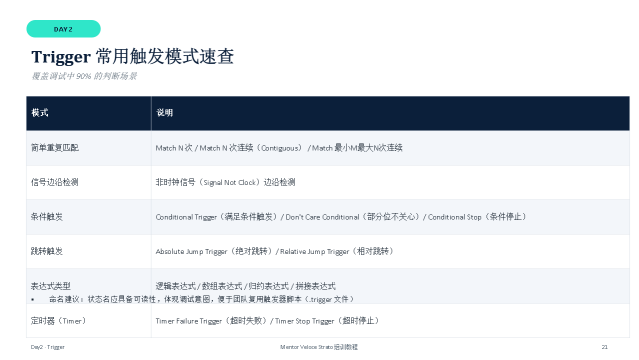639x360 pixels.
Task: Click the '命名建议' bullet note
Action: point(193,299)
